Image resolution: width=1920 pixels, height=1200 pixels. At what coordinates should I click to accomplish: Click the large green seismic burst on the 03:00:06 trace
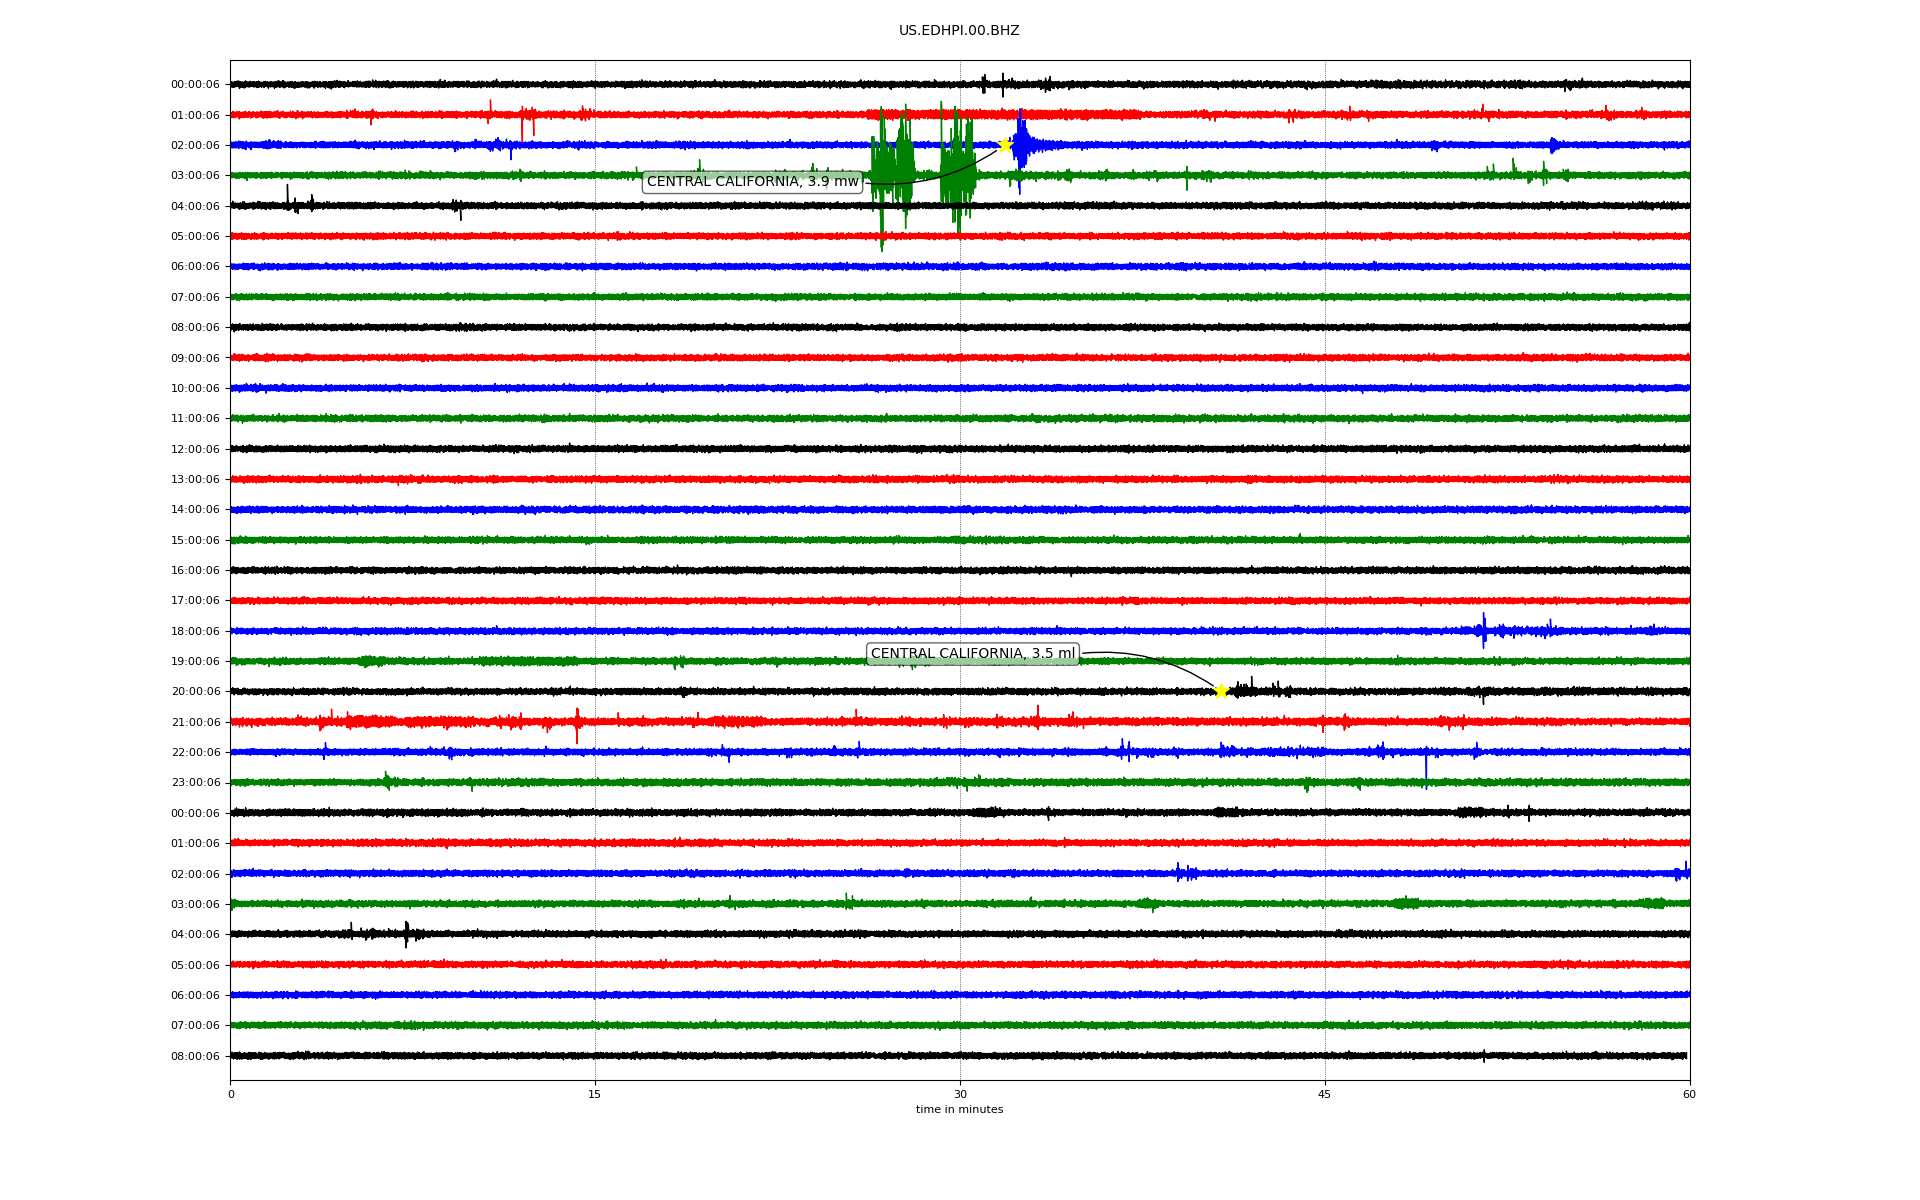(x=892, y=170)
